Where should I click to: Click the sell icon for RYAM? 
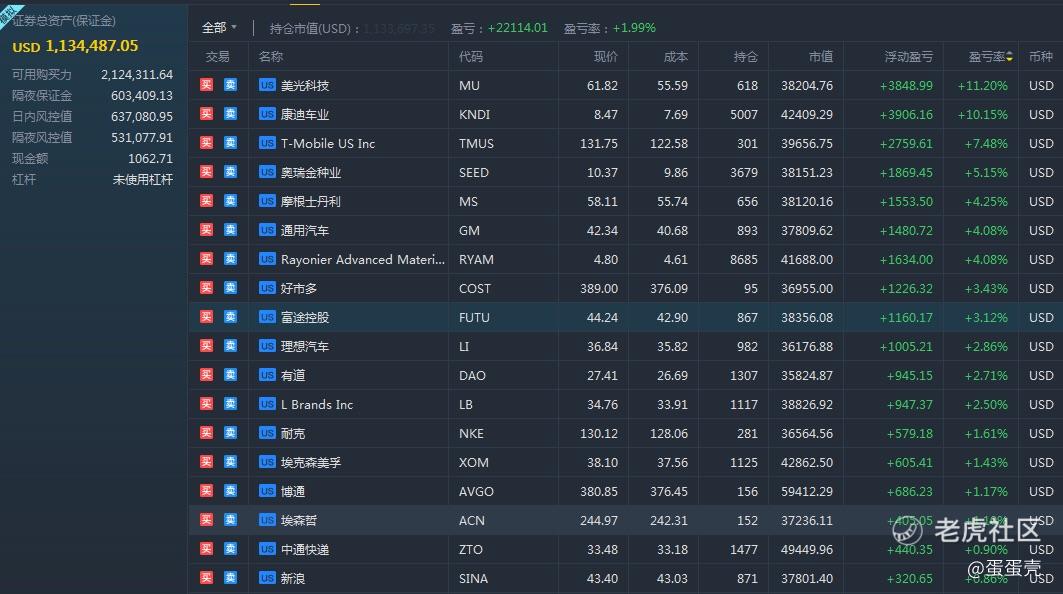[230, 259]
